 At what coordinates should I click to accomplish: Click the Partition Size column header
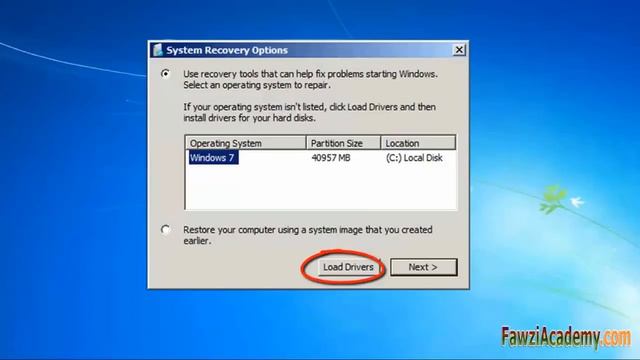[343, 143]
